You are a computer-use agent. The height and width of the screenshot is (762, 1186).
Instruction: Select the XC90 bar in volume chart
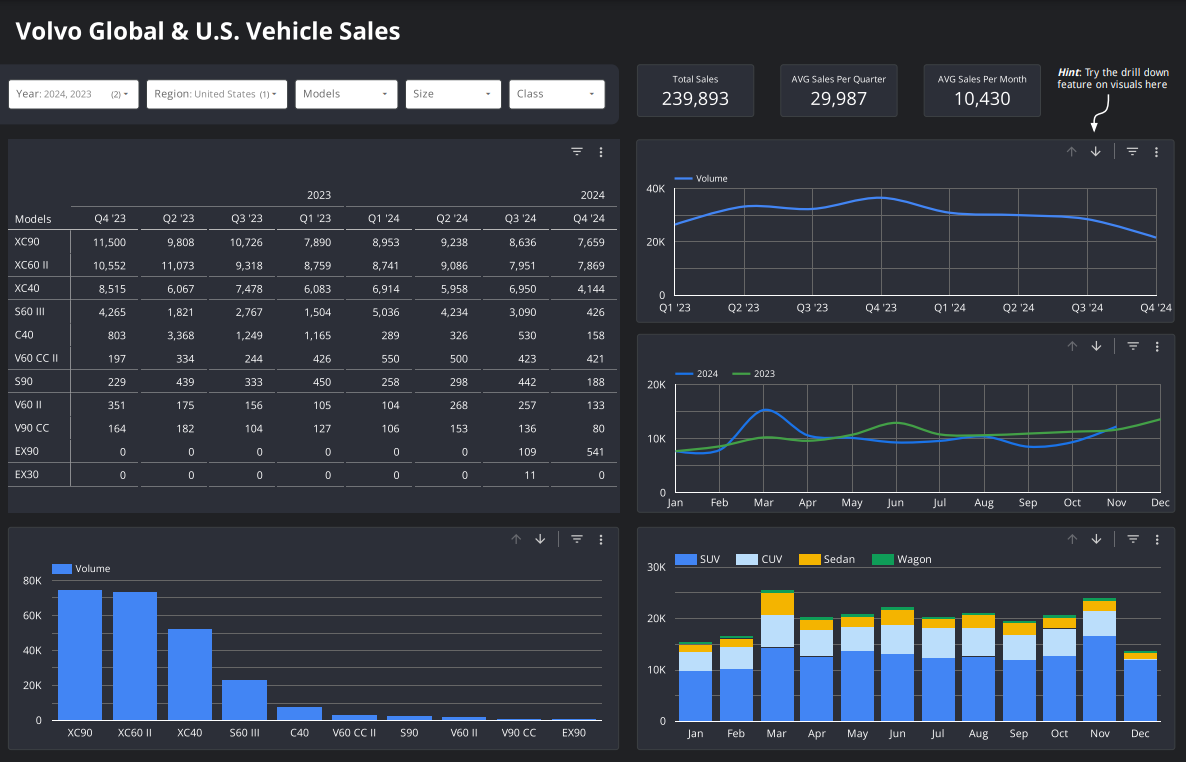79,655
